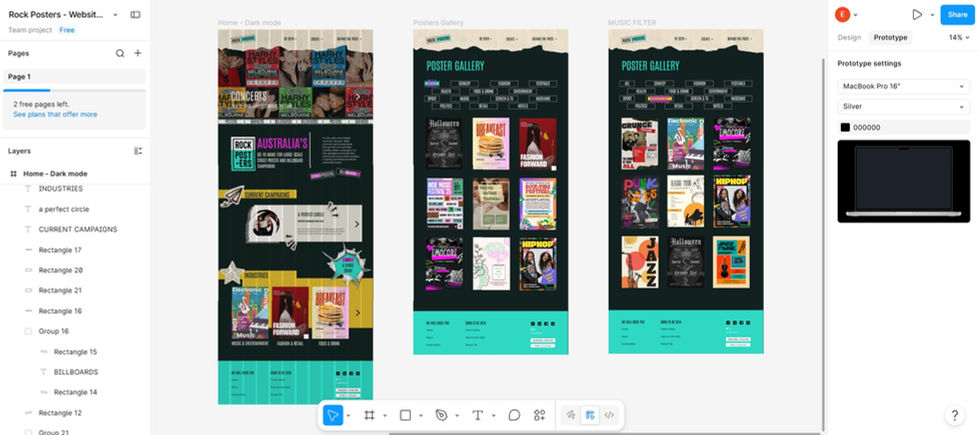Click the blue Share button
The image size is (979, 435).
957,14
